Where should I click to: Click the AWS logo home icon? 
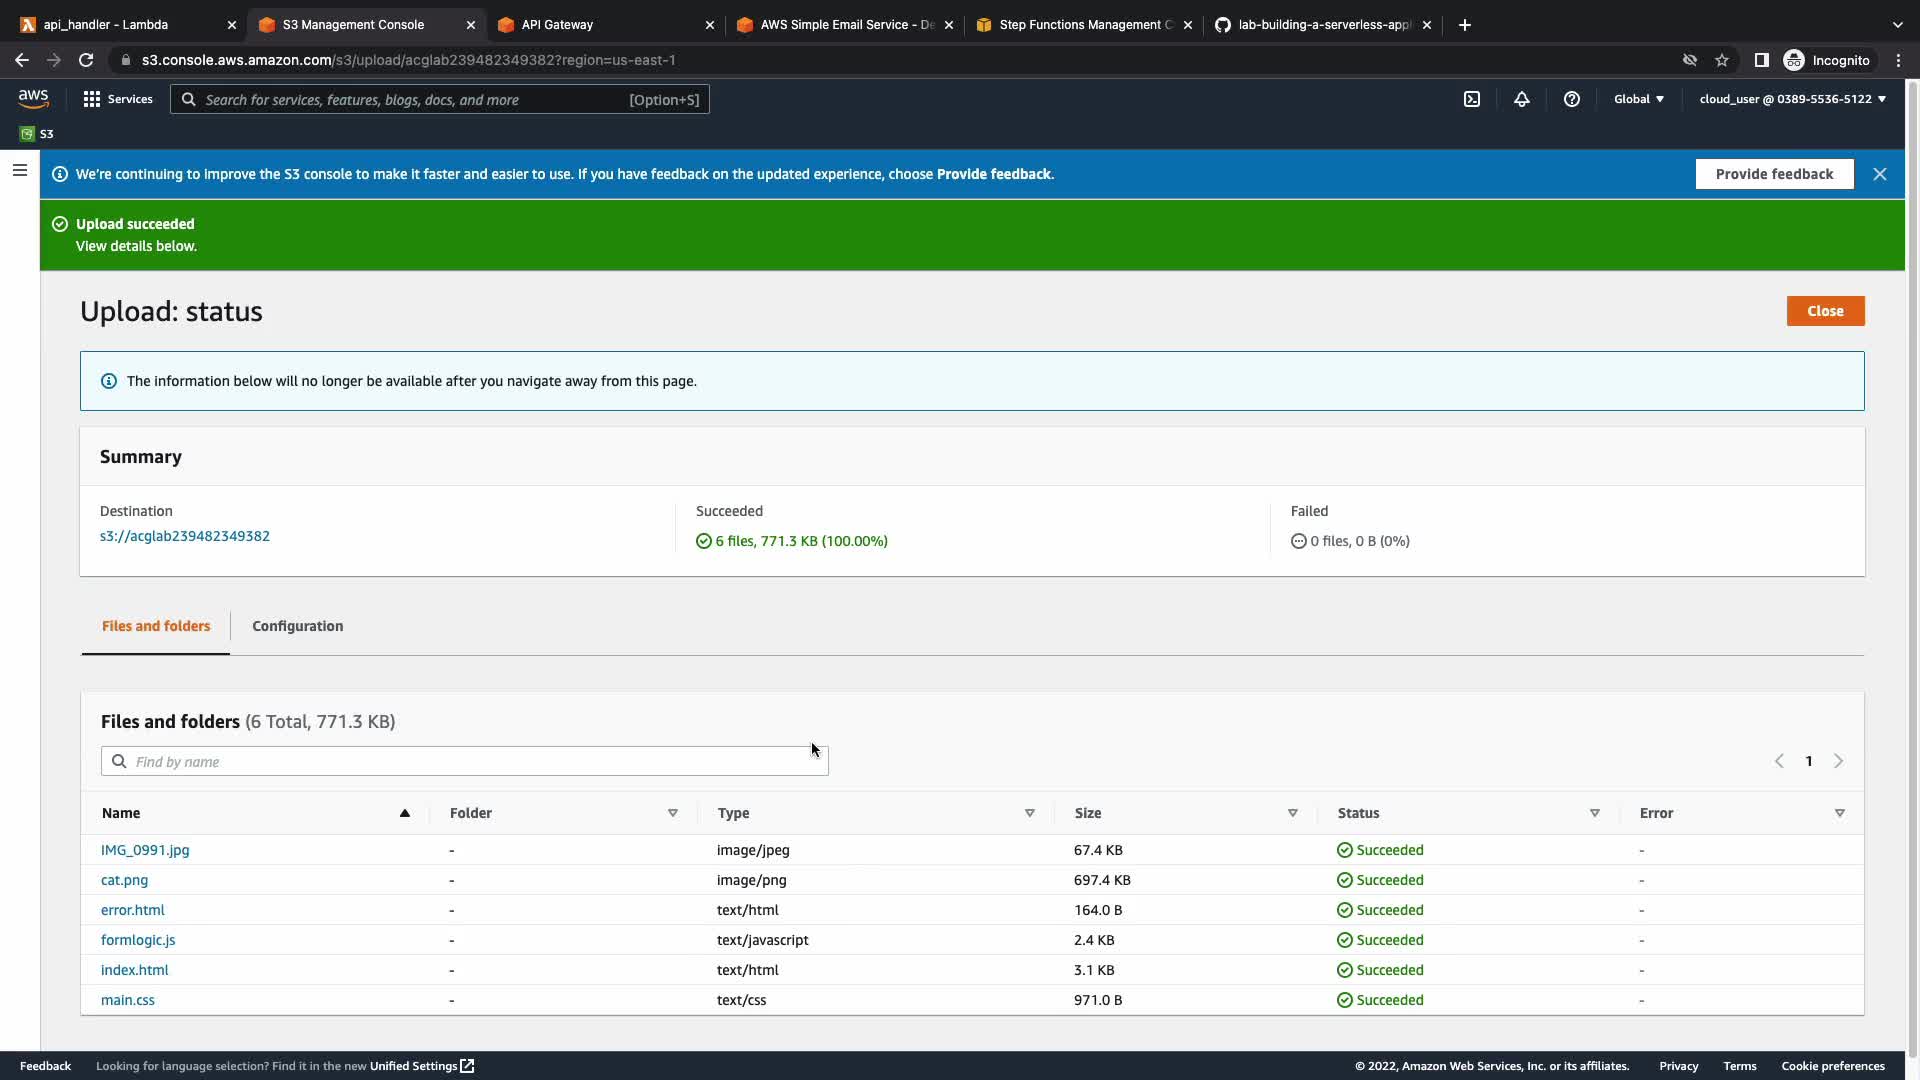tap(33, 98)
